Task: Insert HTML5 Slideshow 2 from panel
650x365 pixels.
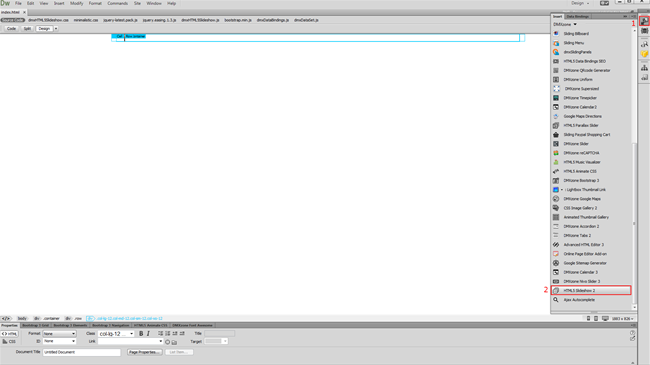Action: coord(591,290)
